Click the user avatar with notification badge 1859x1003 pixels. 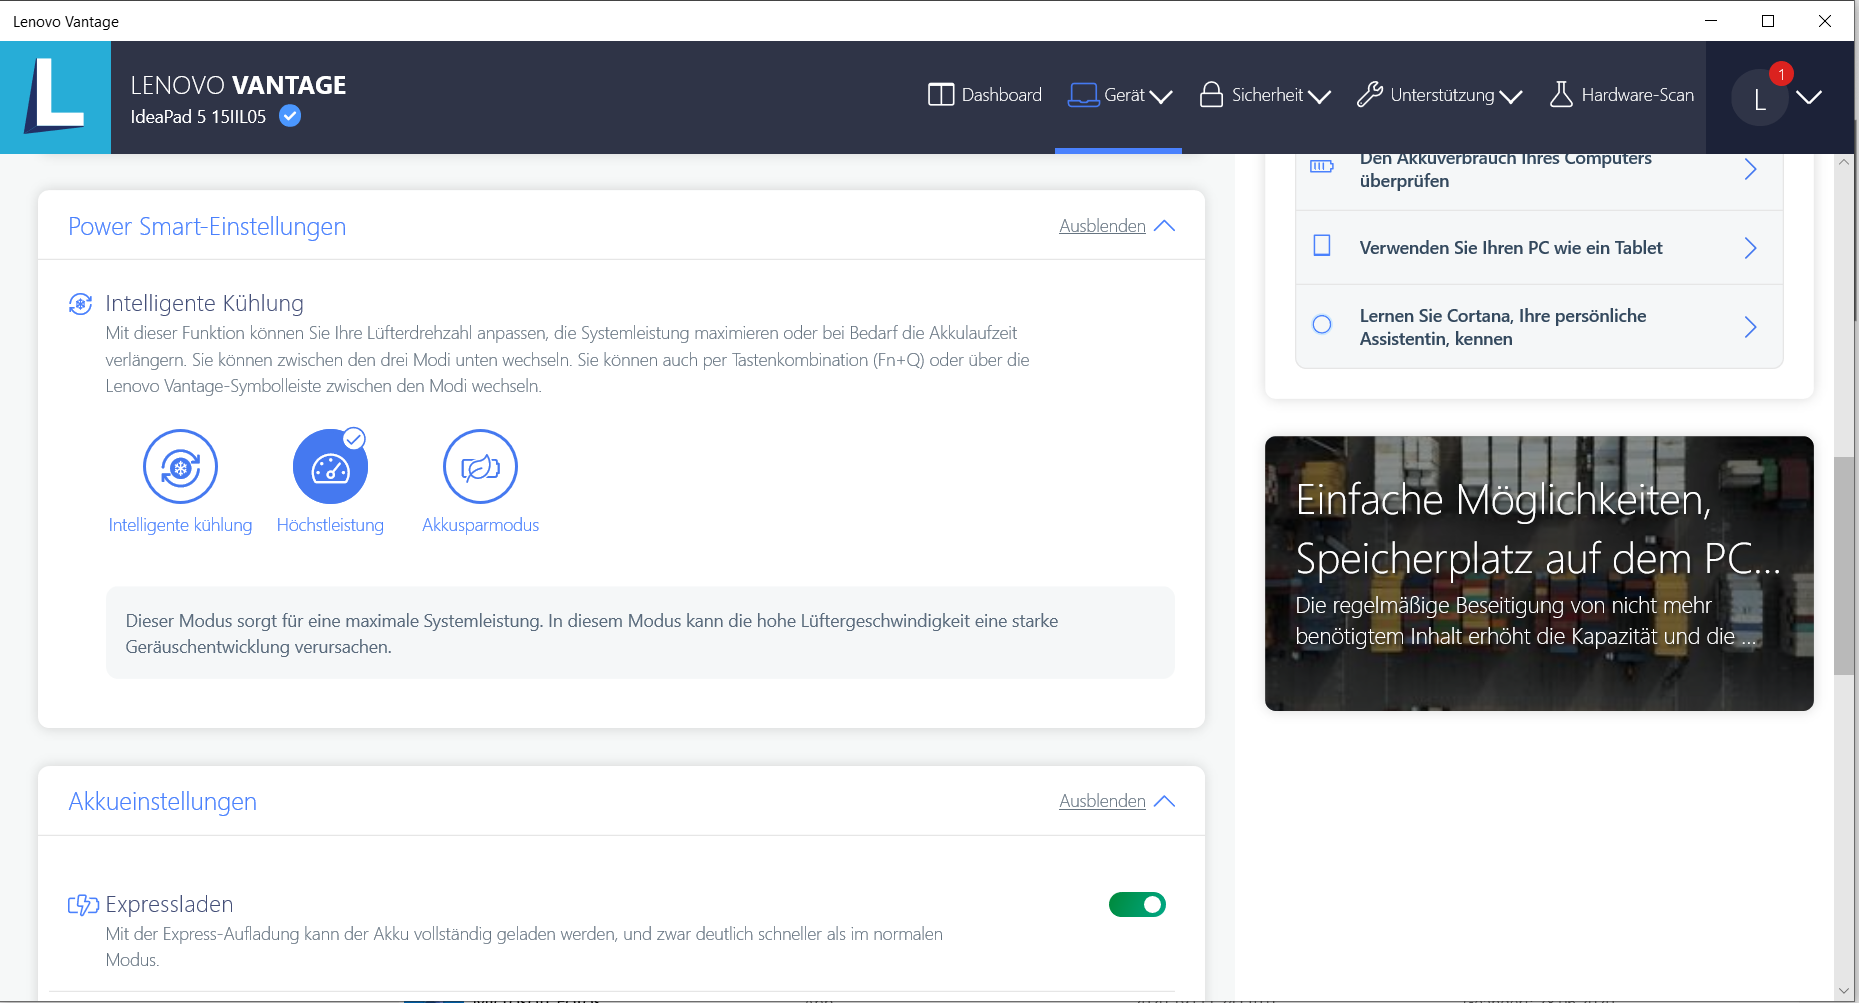click(1760, 98)
